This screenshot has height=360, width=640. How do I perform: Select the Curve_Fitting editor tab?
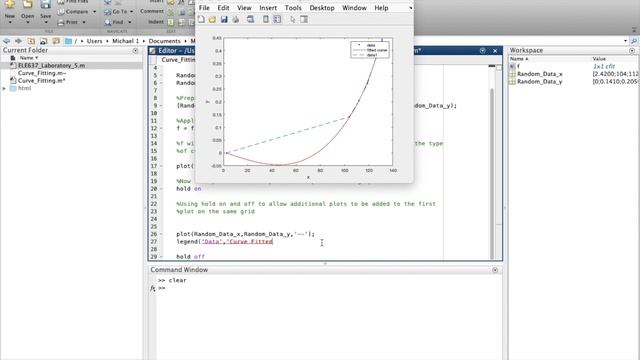coord(178,60)
